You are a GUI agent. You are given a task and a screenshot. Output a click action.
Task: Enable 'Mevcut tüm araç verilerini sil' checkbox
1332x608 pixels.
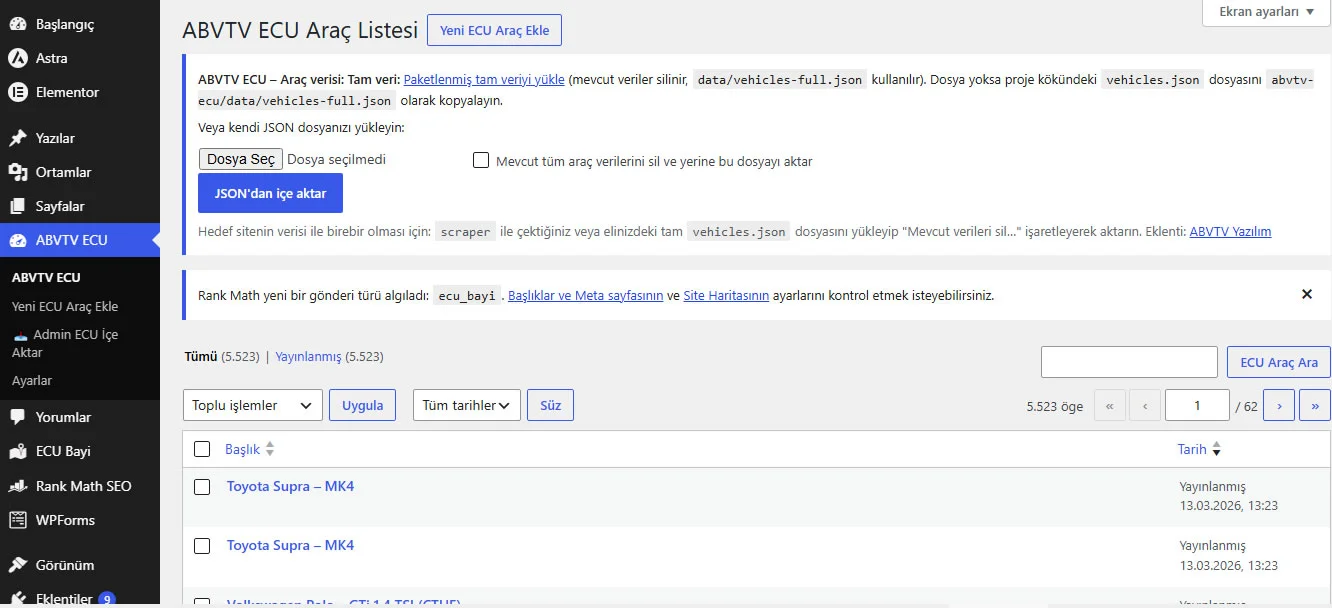coord(481,160)
